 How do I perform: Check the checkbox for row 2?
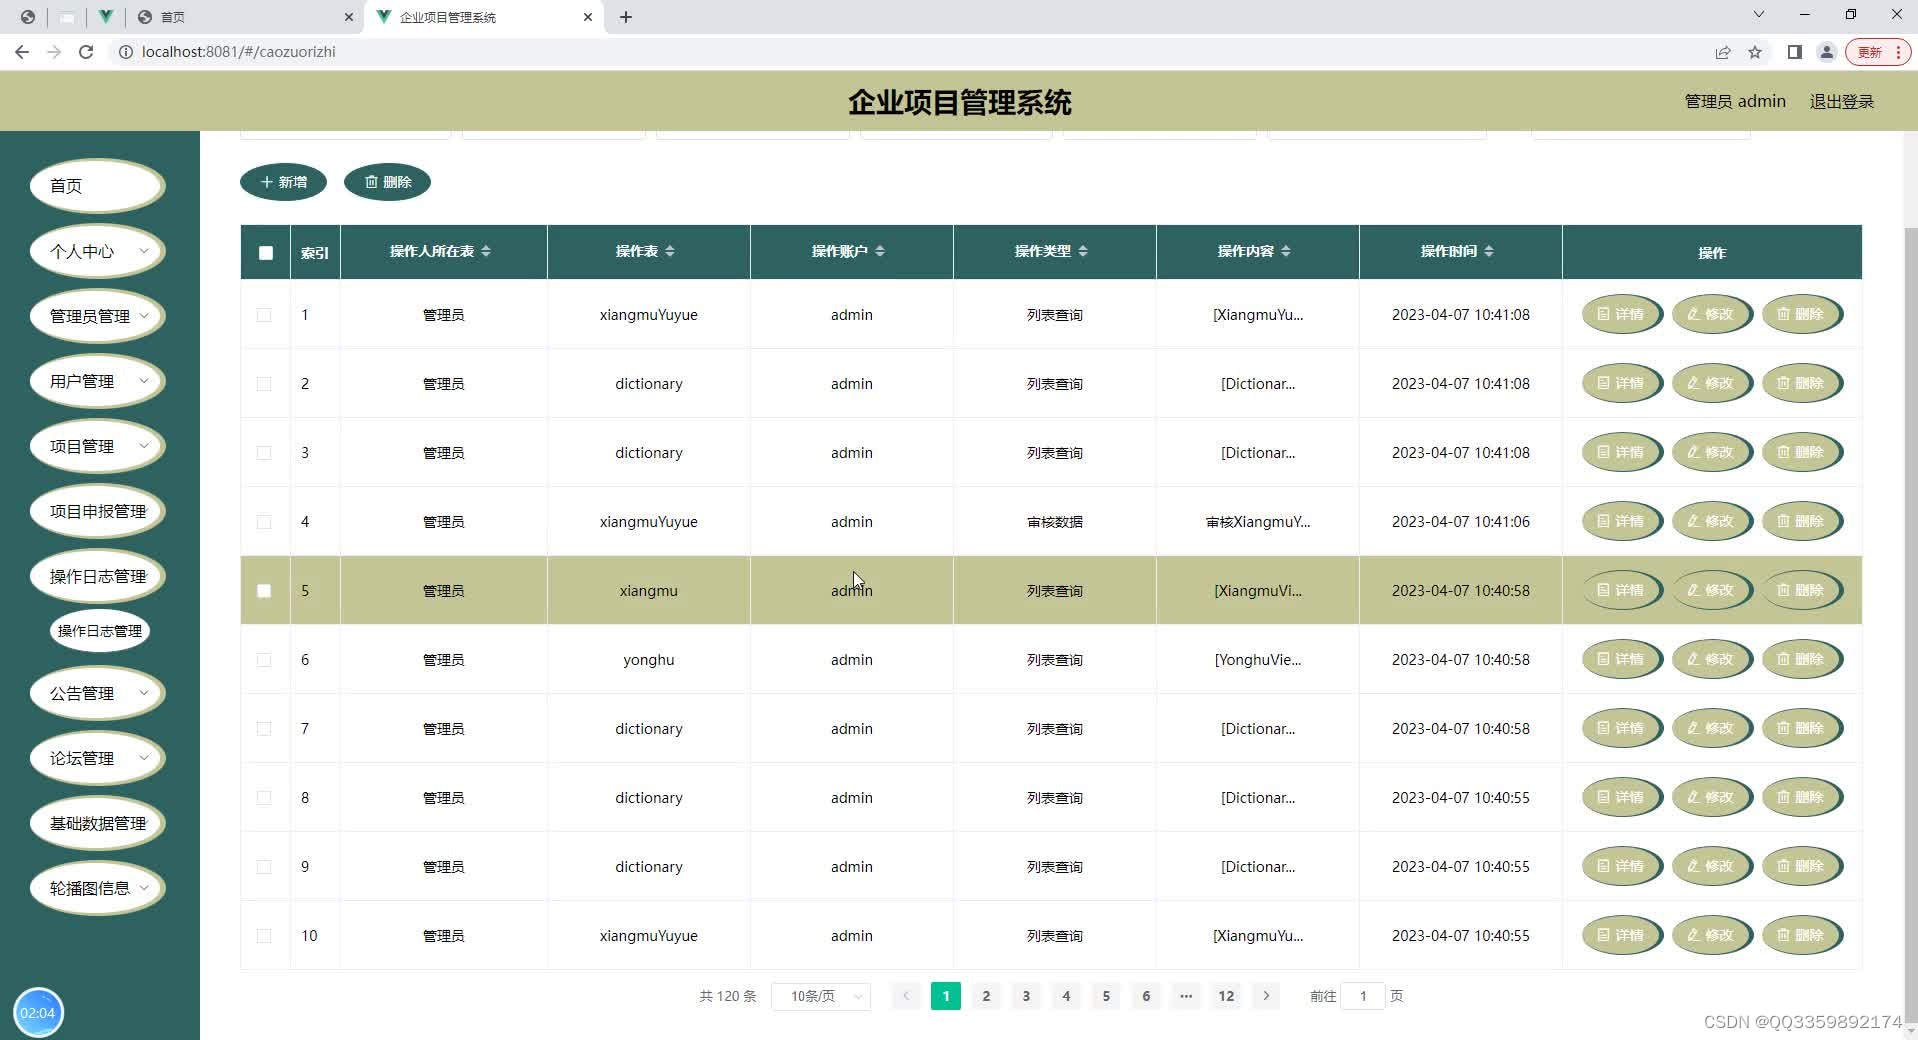264,384
